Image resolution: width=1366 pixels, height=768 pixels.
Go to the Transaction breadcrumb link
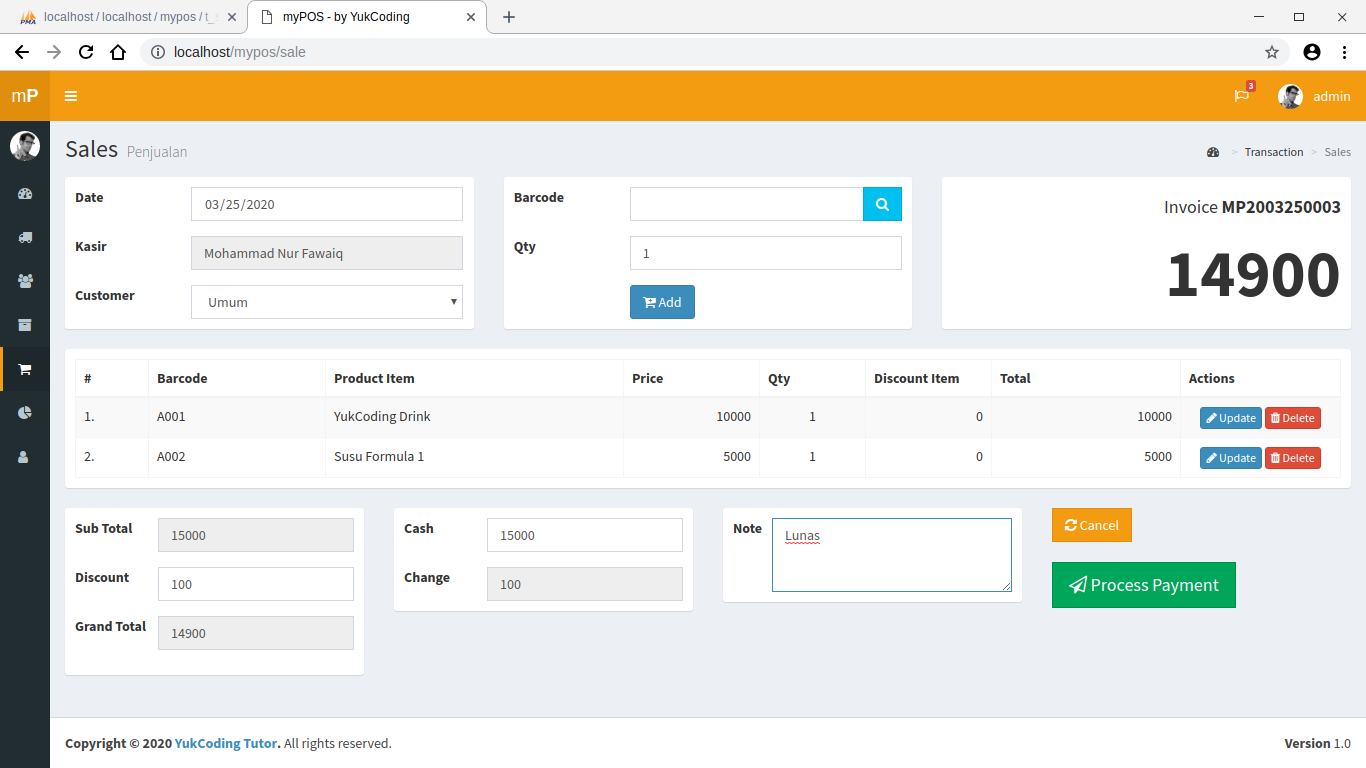[x=1273, y=152]
